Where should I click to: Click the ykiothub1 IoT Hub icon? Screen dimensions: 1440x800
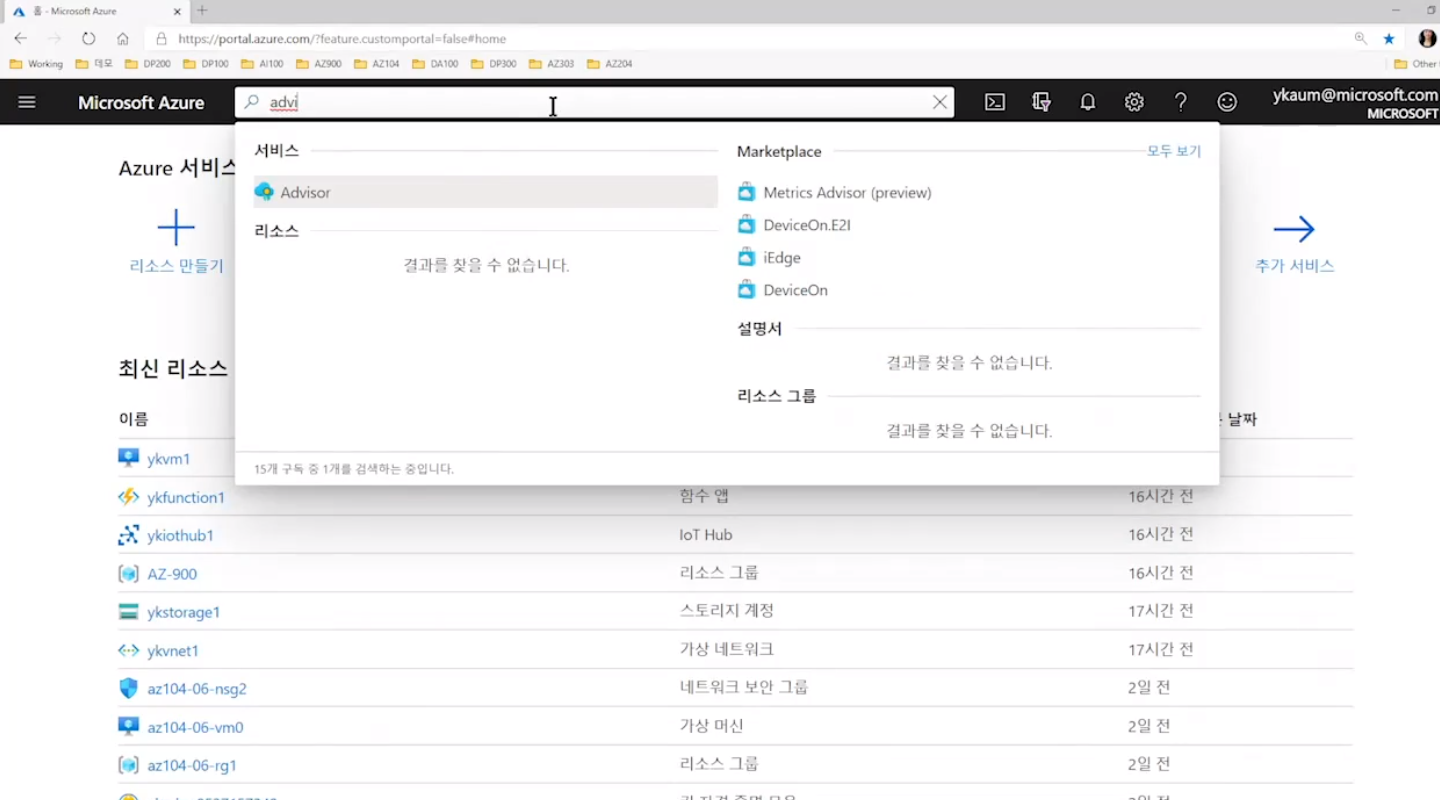pyautogui.click(x=128, y=535)
